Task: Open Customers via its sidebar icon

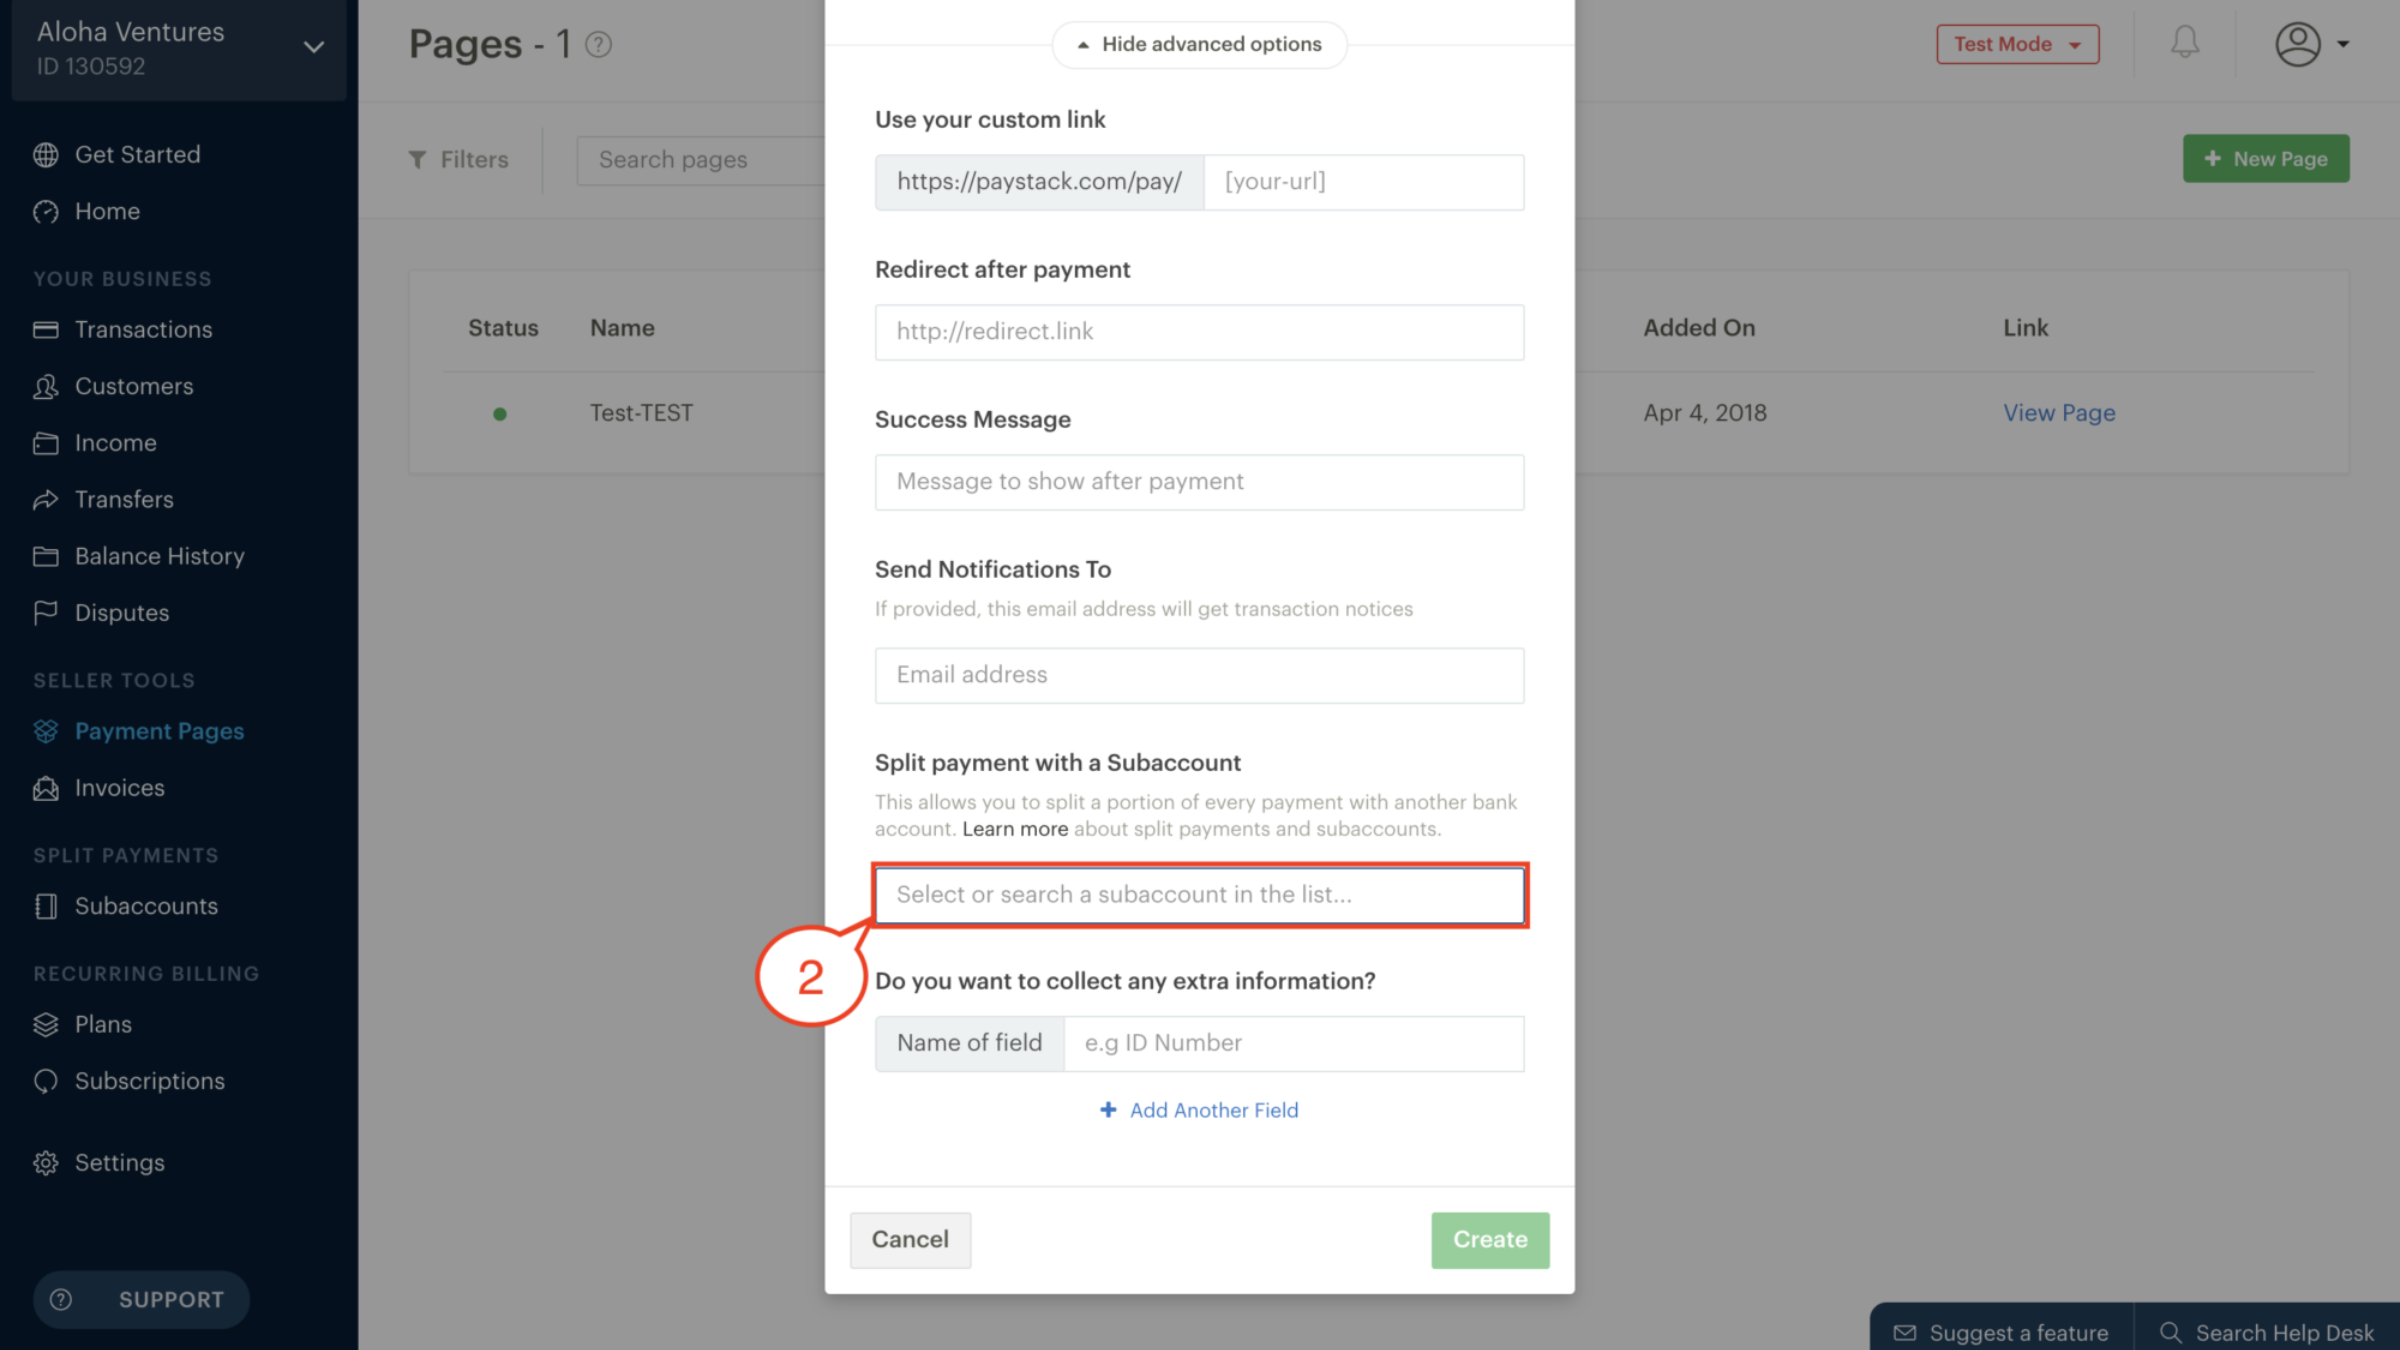Action: pos(46,386)
